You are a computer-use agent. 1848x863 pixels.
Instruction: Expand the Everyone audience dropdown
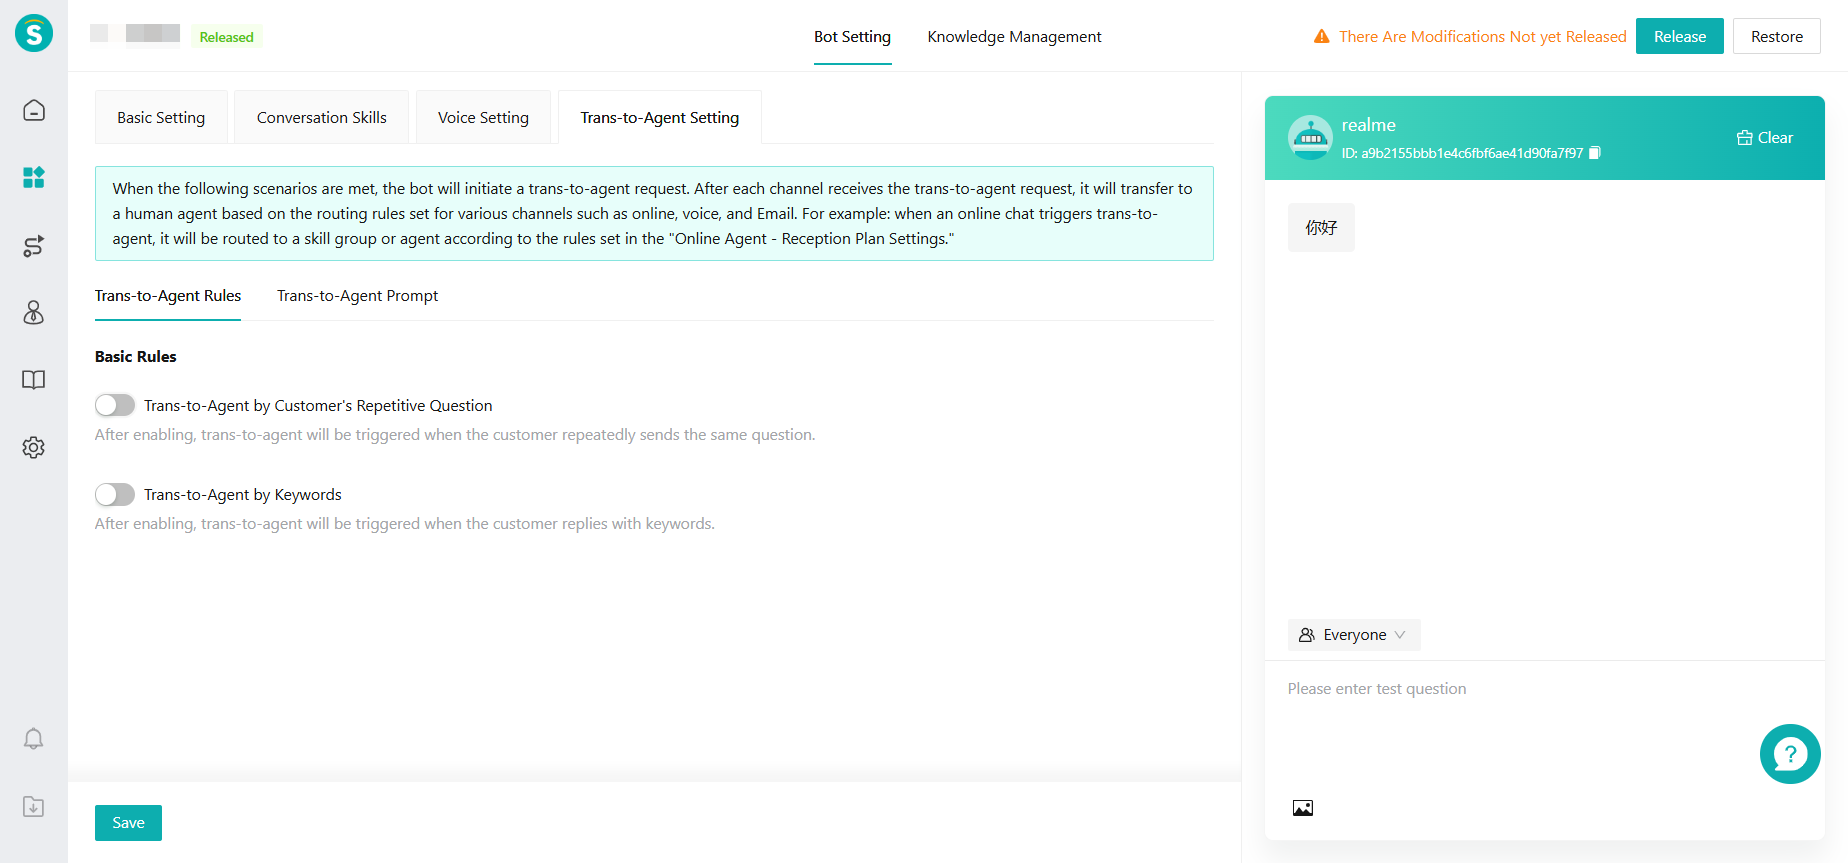tap(1353, 635)
